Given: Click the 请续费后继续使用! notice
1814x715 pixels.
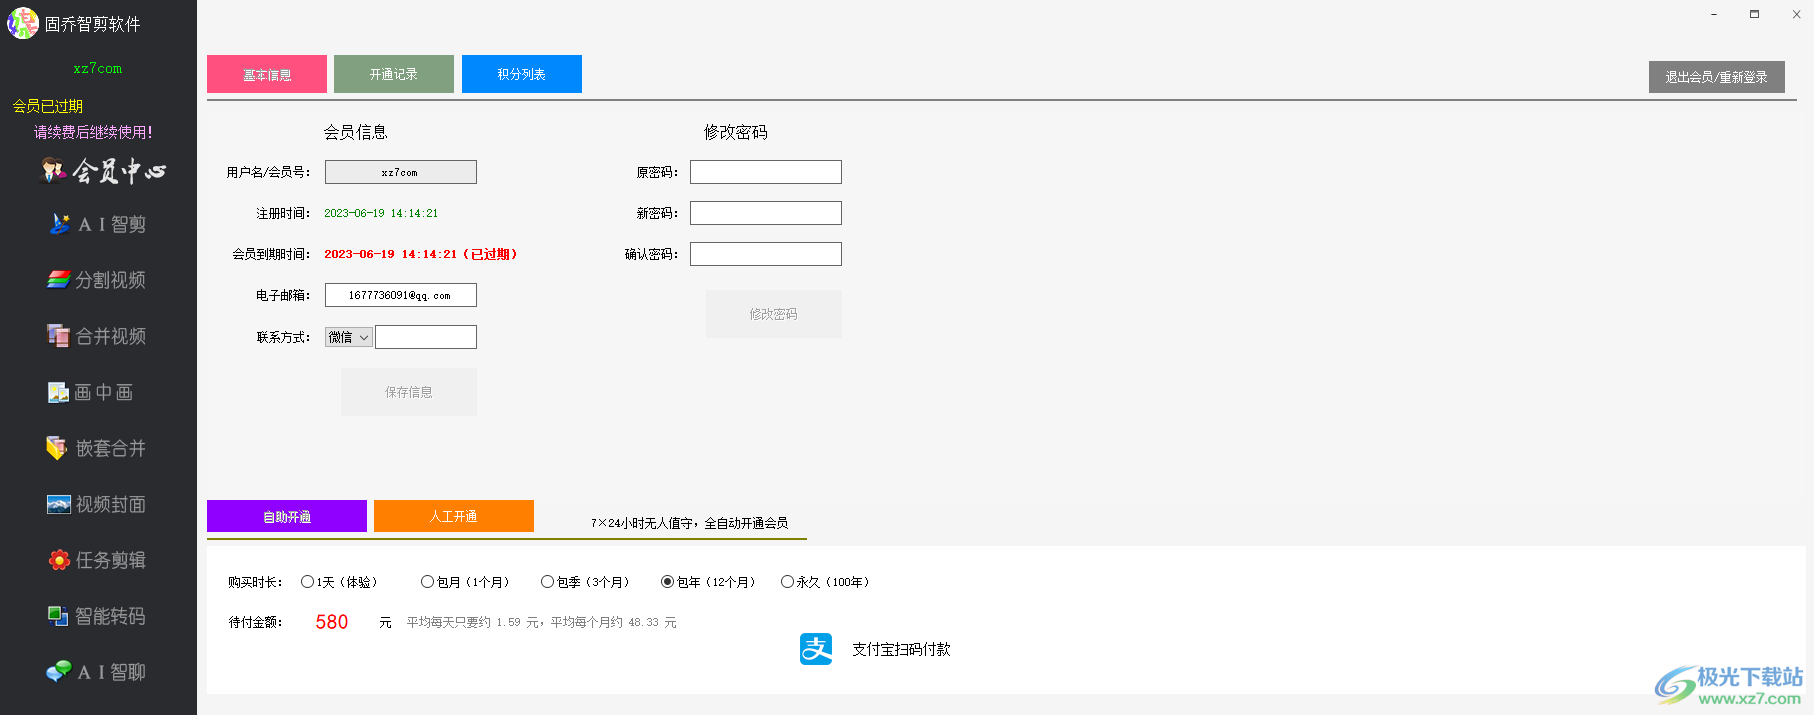Looking at the screenshot, I should tap(93, 132).
